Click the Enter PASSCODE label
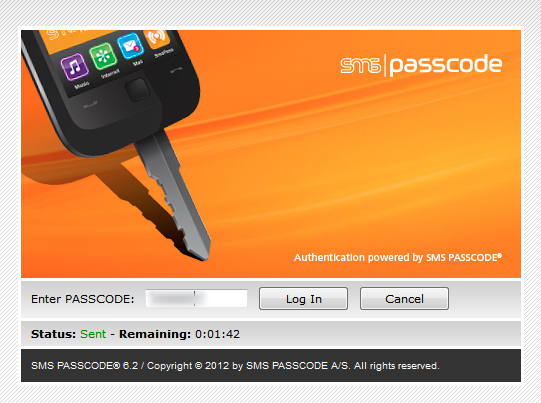 click(x=82, y=299)
